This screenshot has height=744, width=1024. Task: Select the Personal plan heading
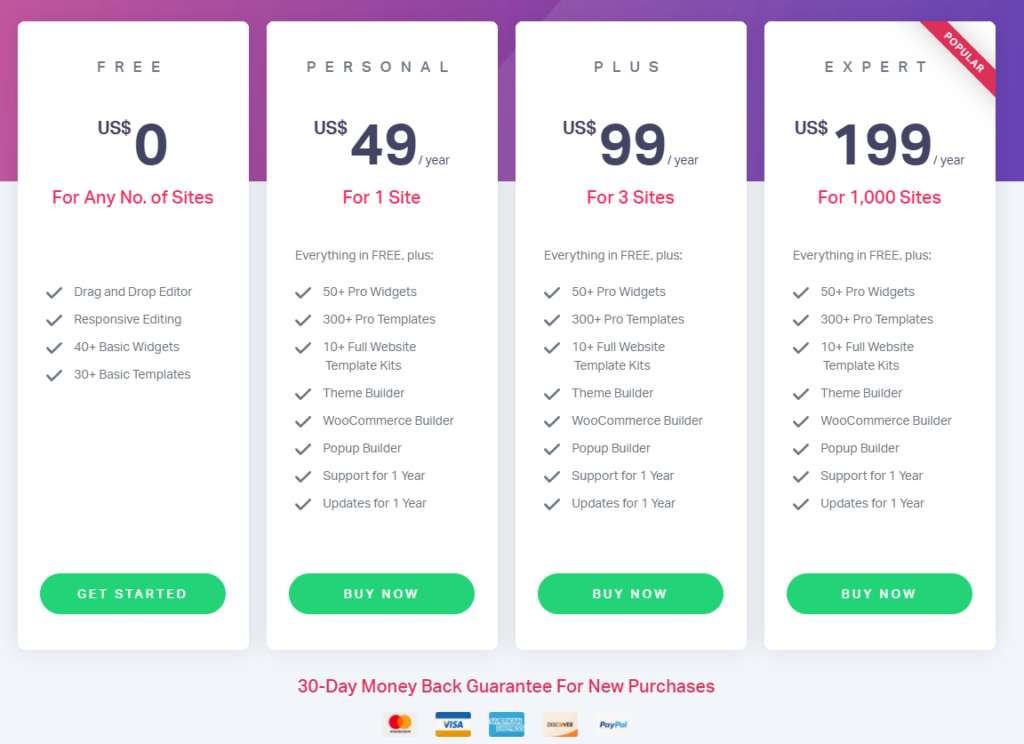[379, 67]
